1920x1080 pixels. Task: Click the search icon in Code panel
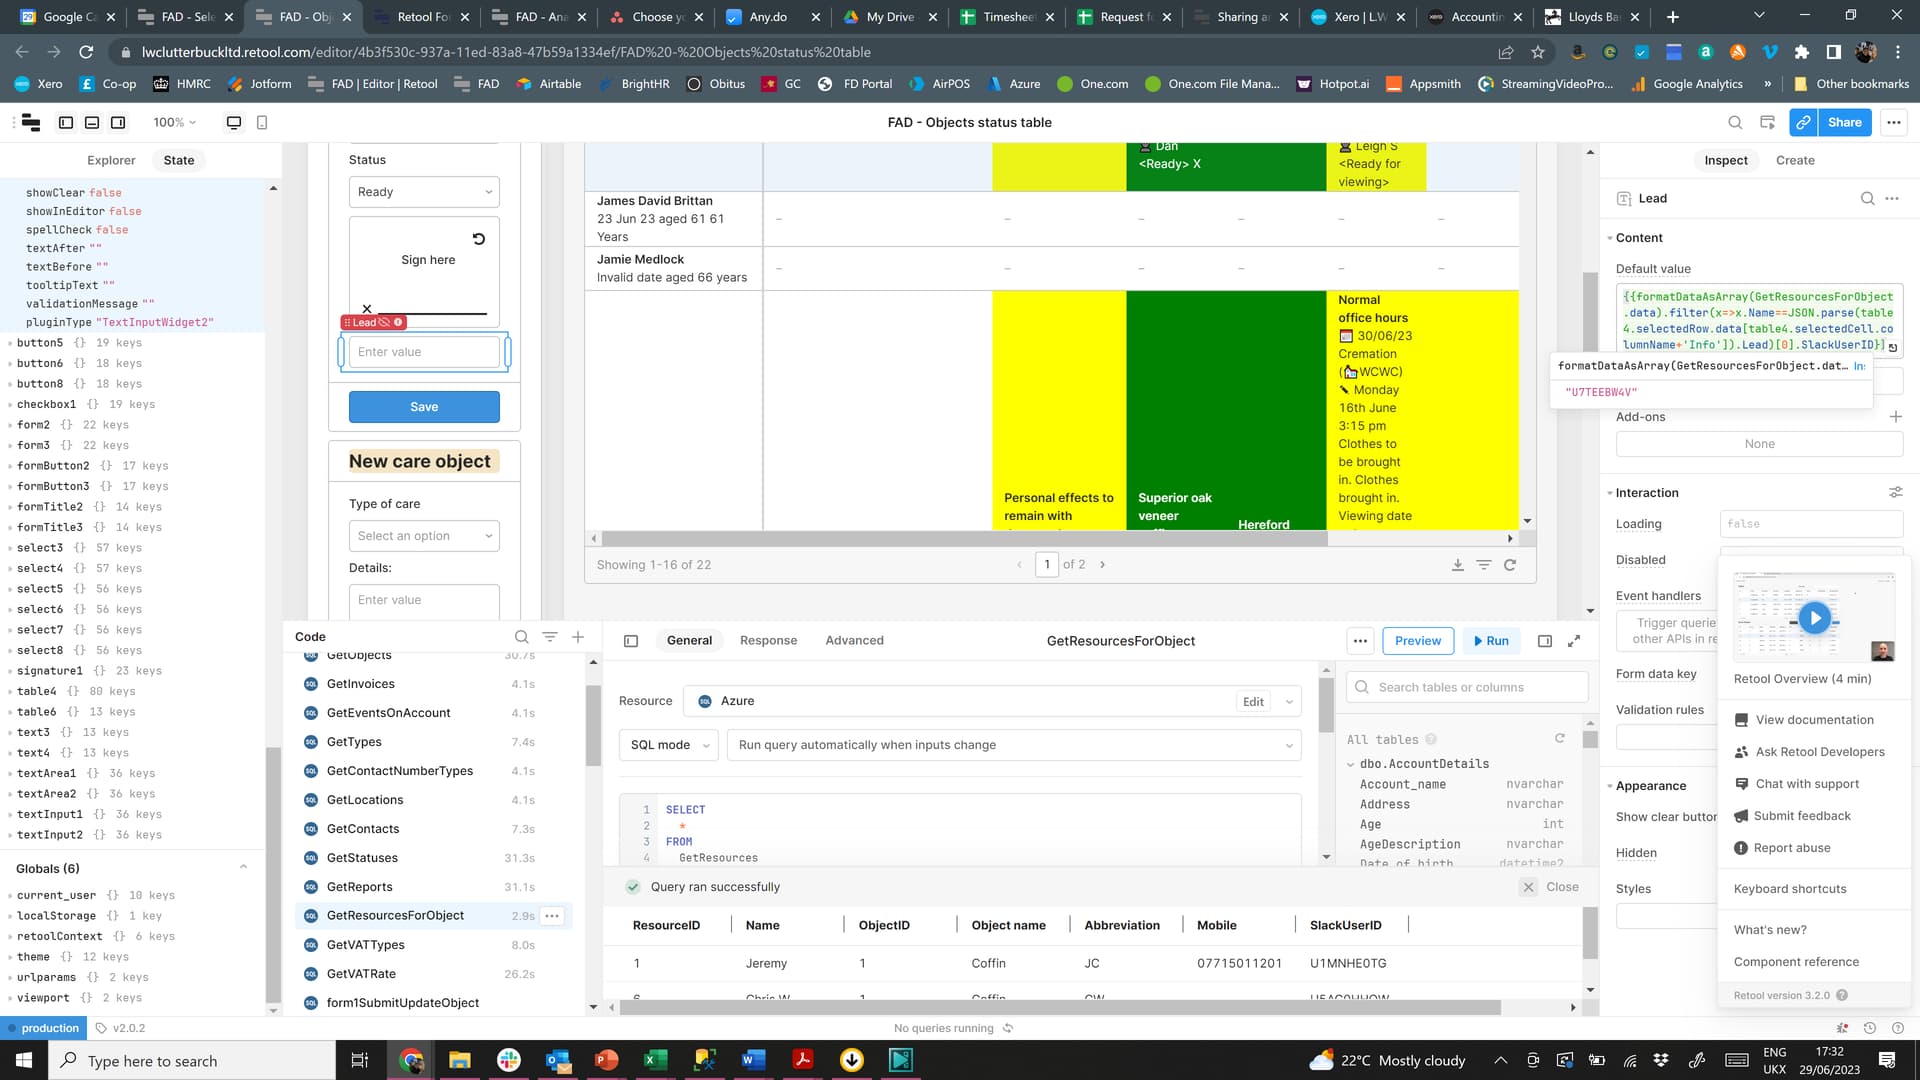(x=521, y=637)
